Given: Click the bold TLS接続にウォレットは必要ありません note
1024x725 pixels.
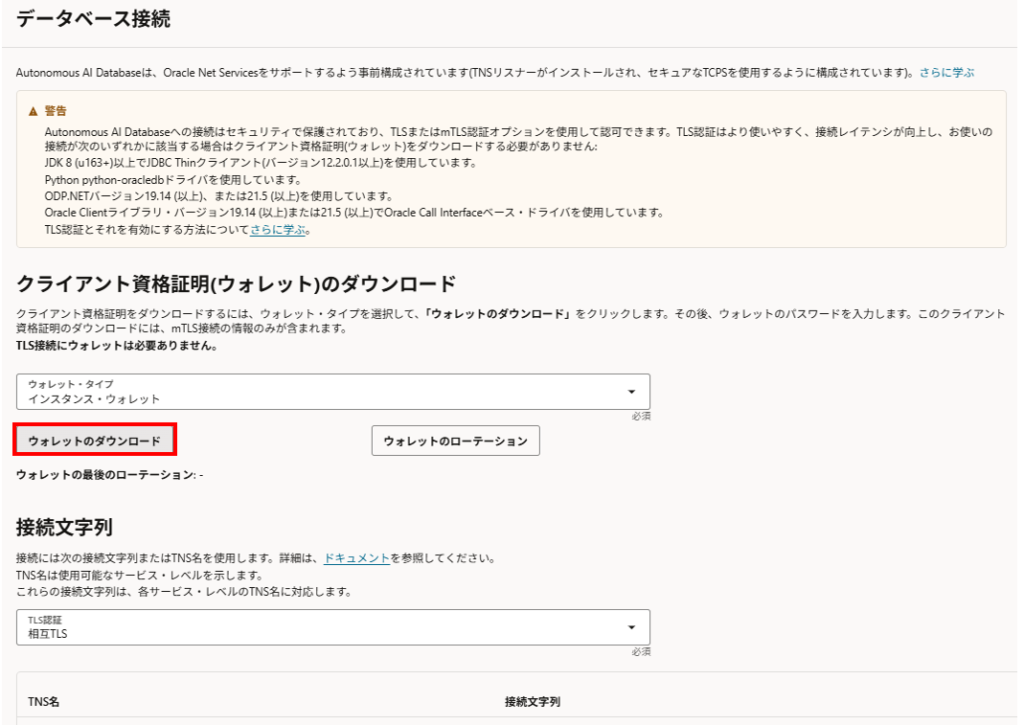Looking at the screenshot, I should 116,346.
